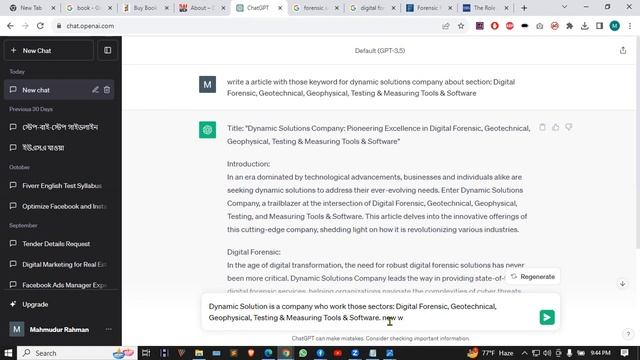Image resolution: width=640 pixels, height=360 pixels.
Task: Switch to the 'digital for' Google tab
Action: tap(372, 8)
